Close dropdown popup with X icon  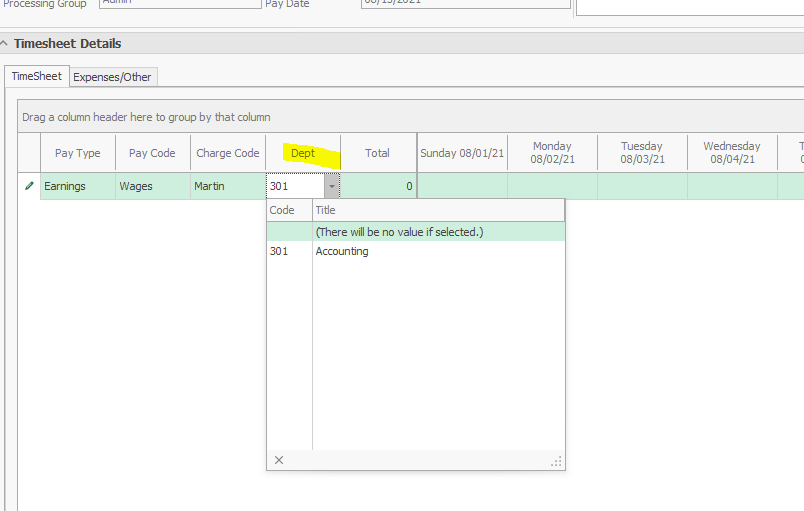click(279, 460)
